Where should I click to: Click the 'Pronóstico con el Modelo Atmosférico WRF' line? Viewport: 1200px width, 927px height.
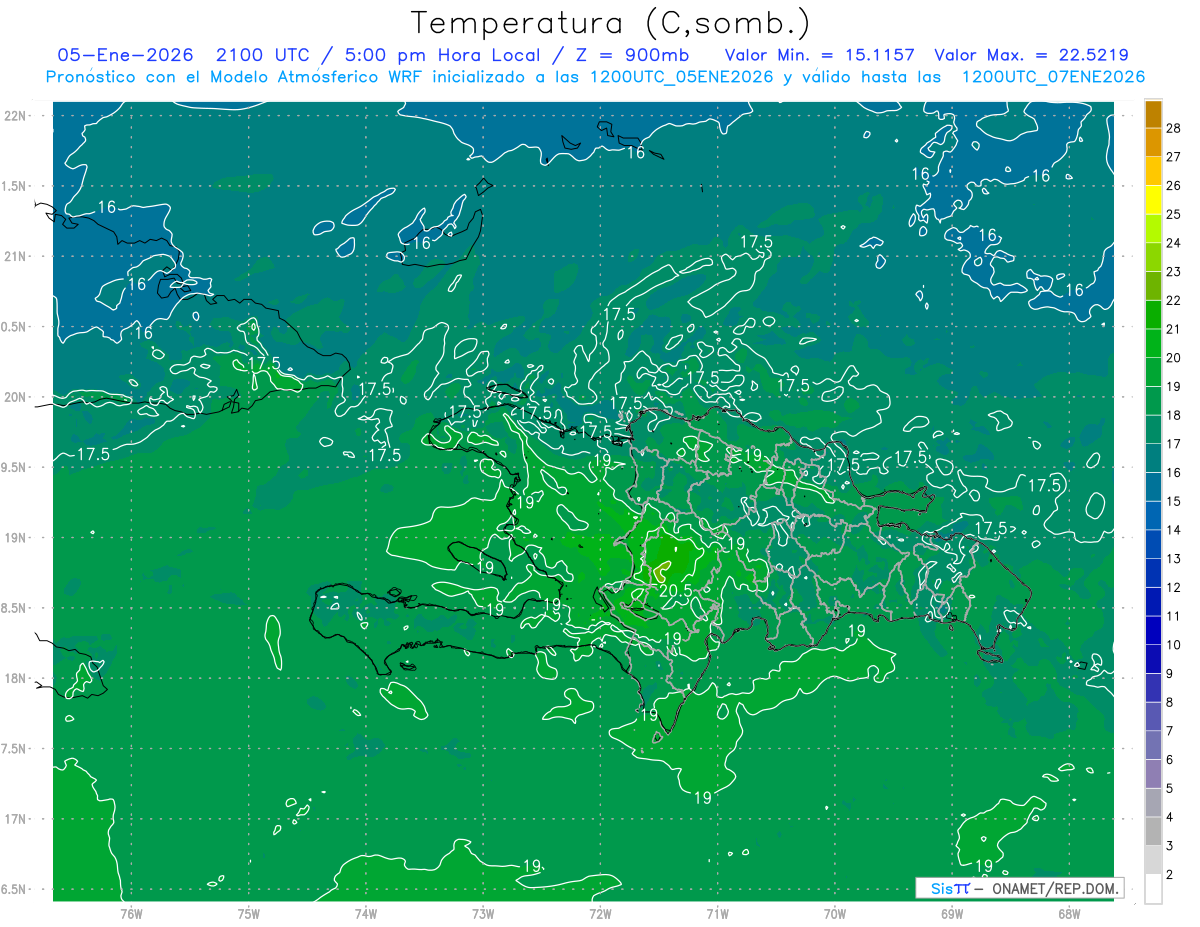click(595, 77)
